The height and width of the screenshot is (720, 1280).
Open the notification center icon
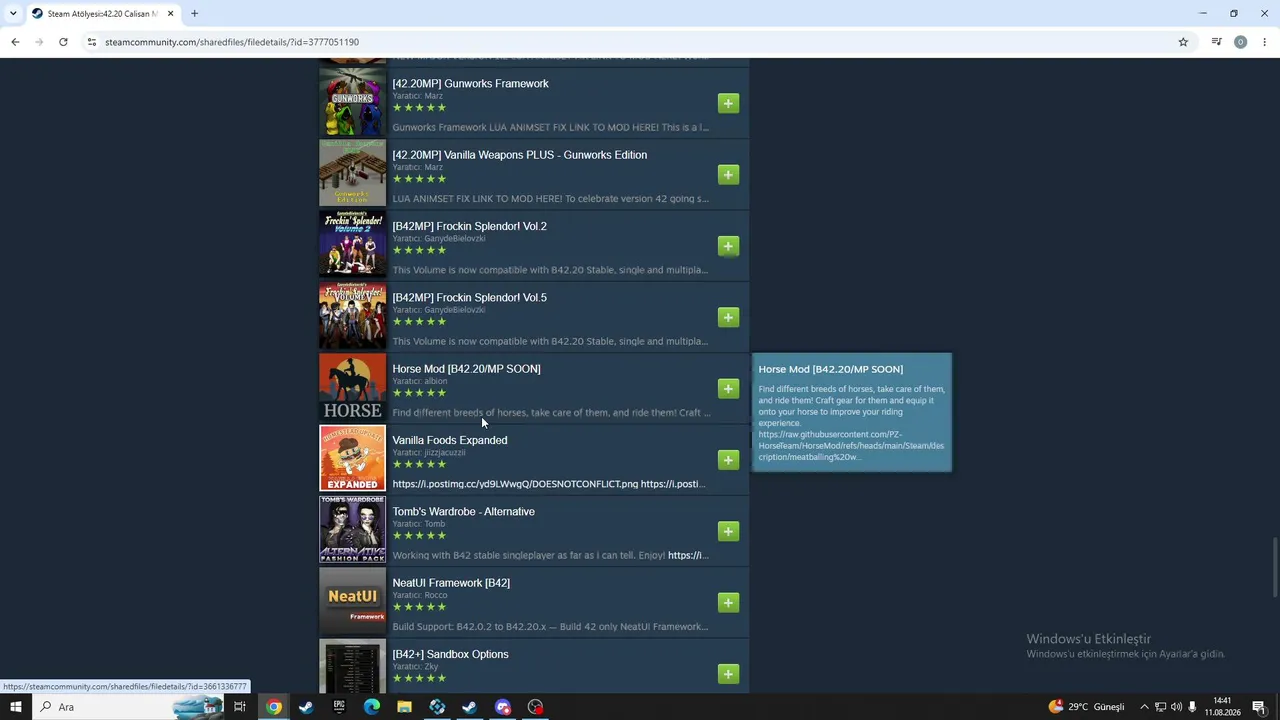1259,707
